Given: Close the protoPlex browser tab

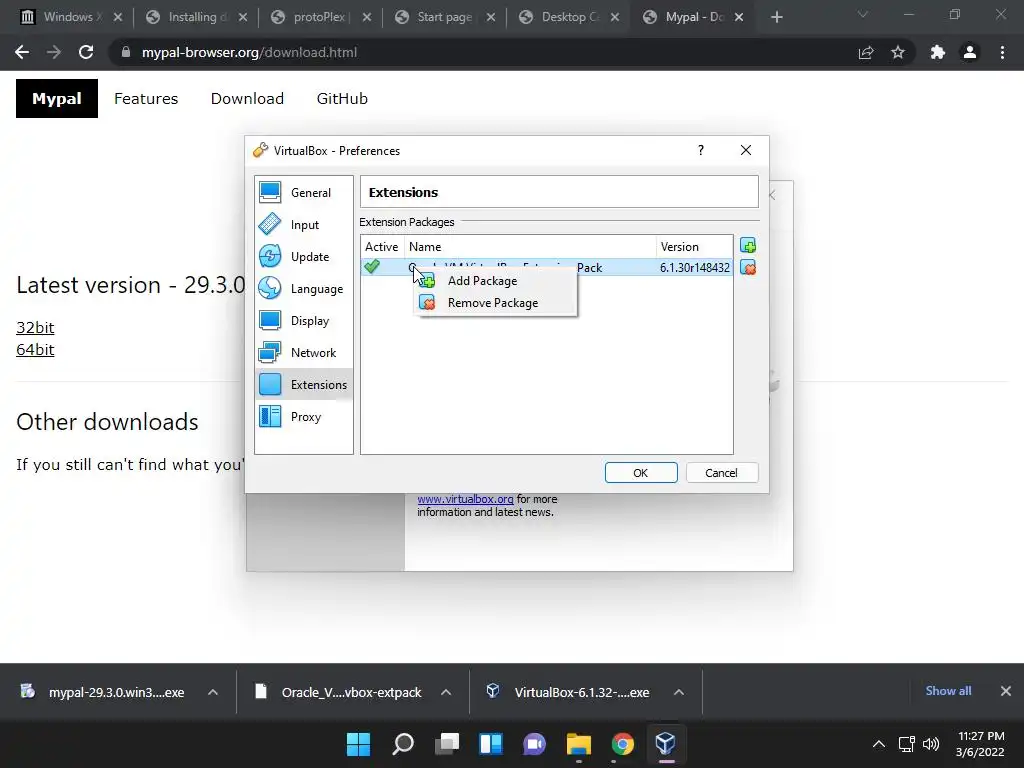Looking at the screenshot, I should pyautogui.click(x=367, y=18).
